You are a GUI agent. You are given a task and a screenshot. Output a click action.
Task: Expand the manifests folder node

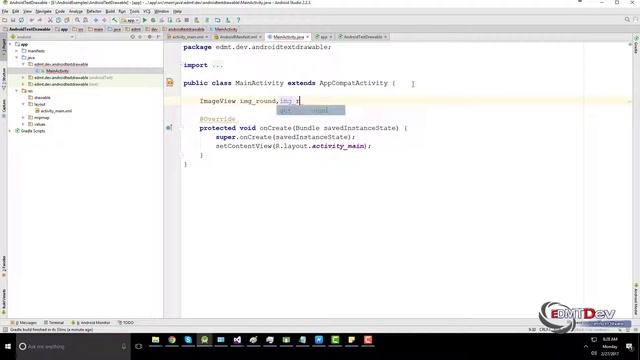coord(17,51)
